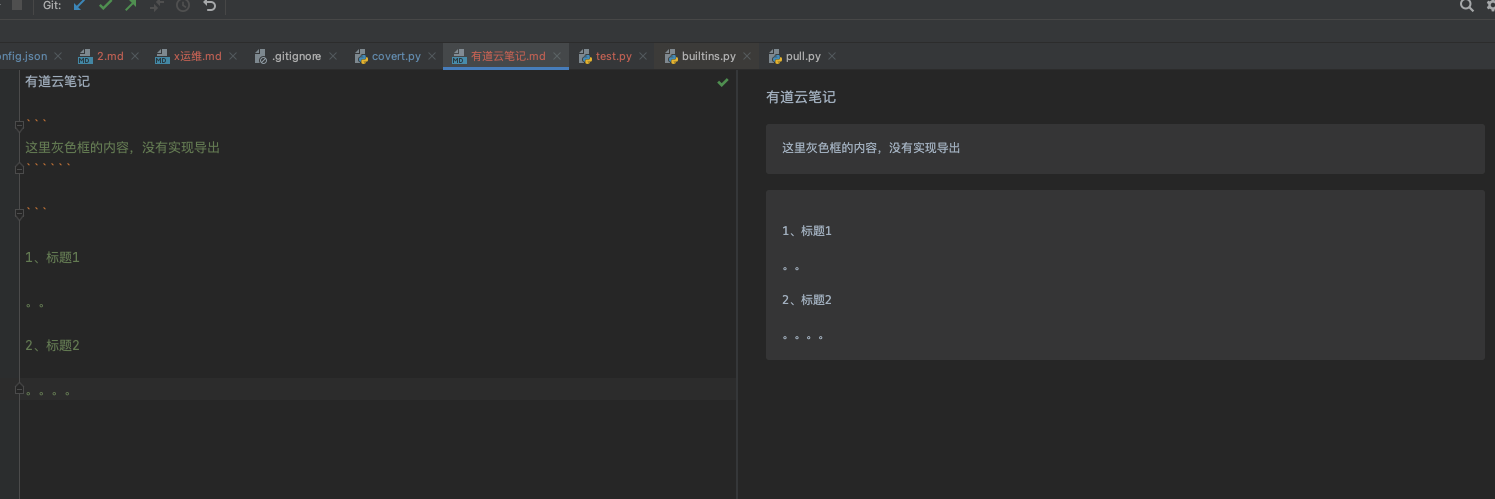
Task: Click the Git push arrow icon
Action: tap(131, 6)
